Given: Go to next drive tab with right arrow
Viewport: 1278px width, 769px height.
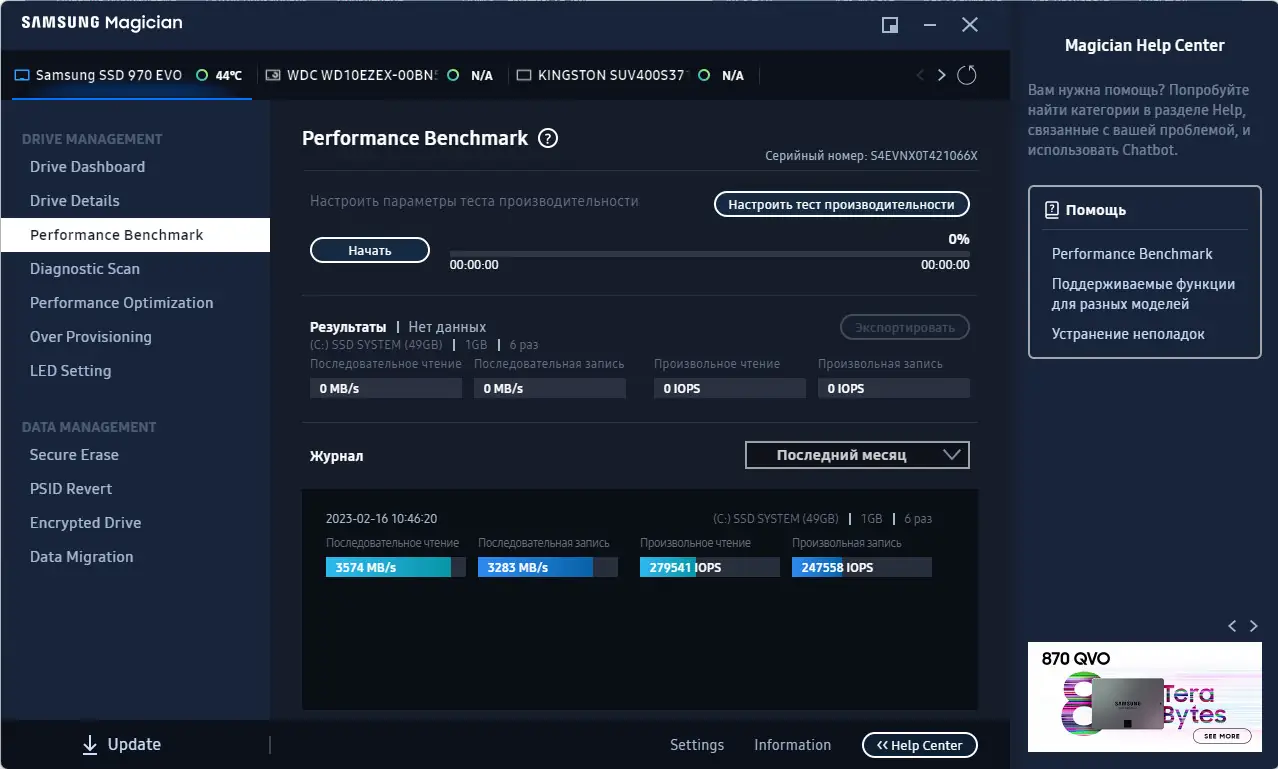Looking at the screenshot, I should pyautogui.click(x=941, y=75).
